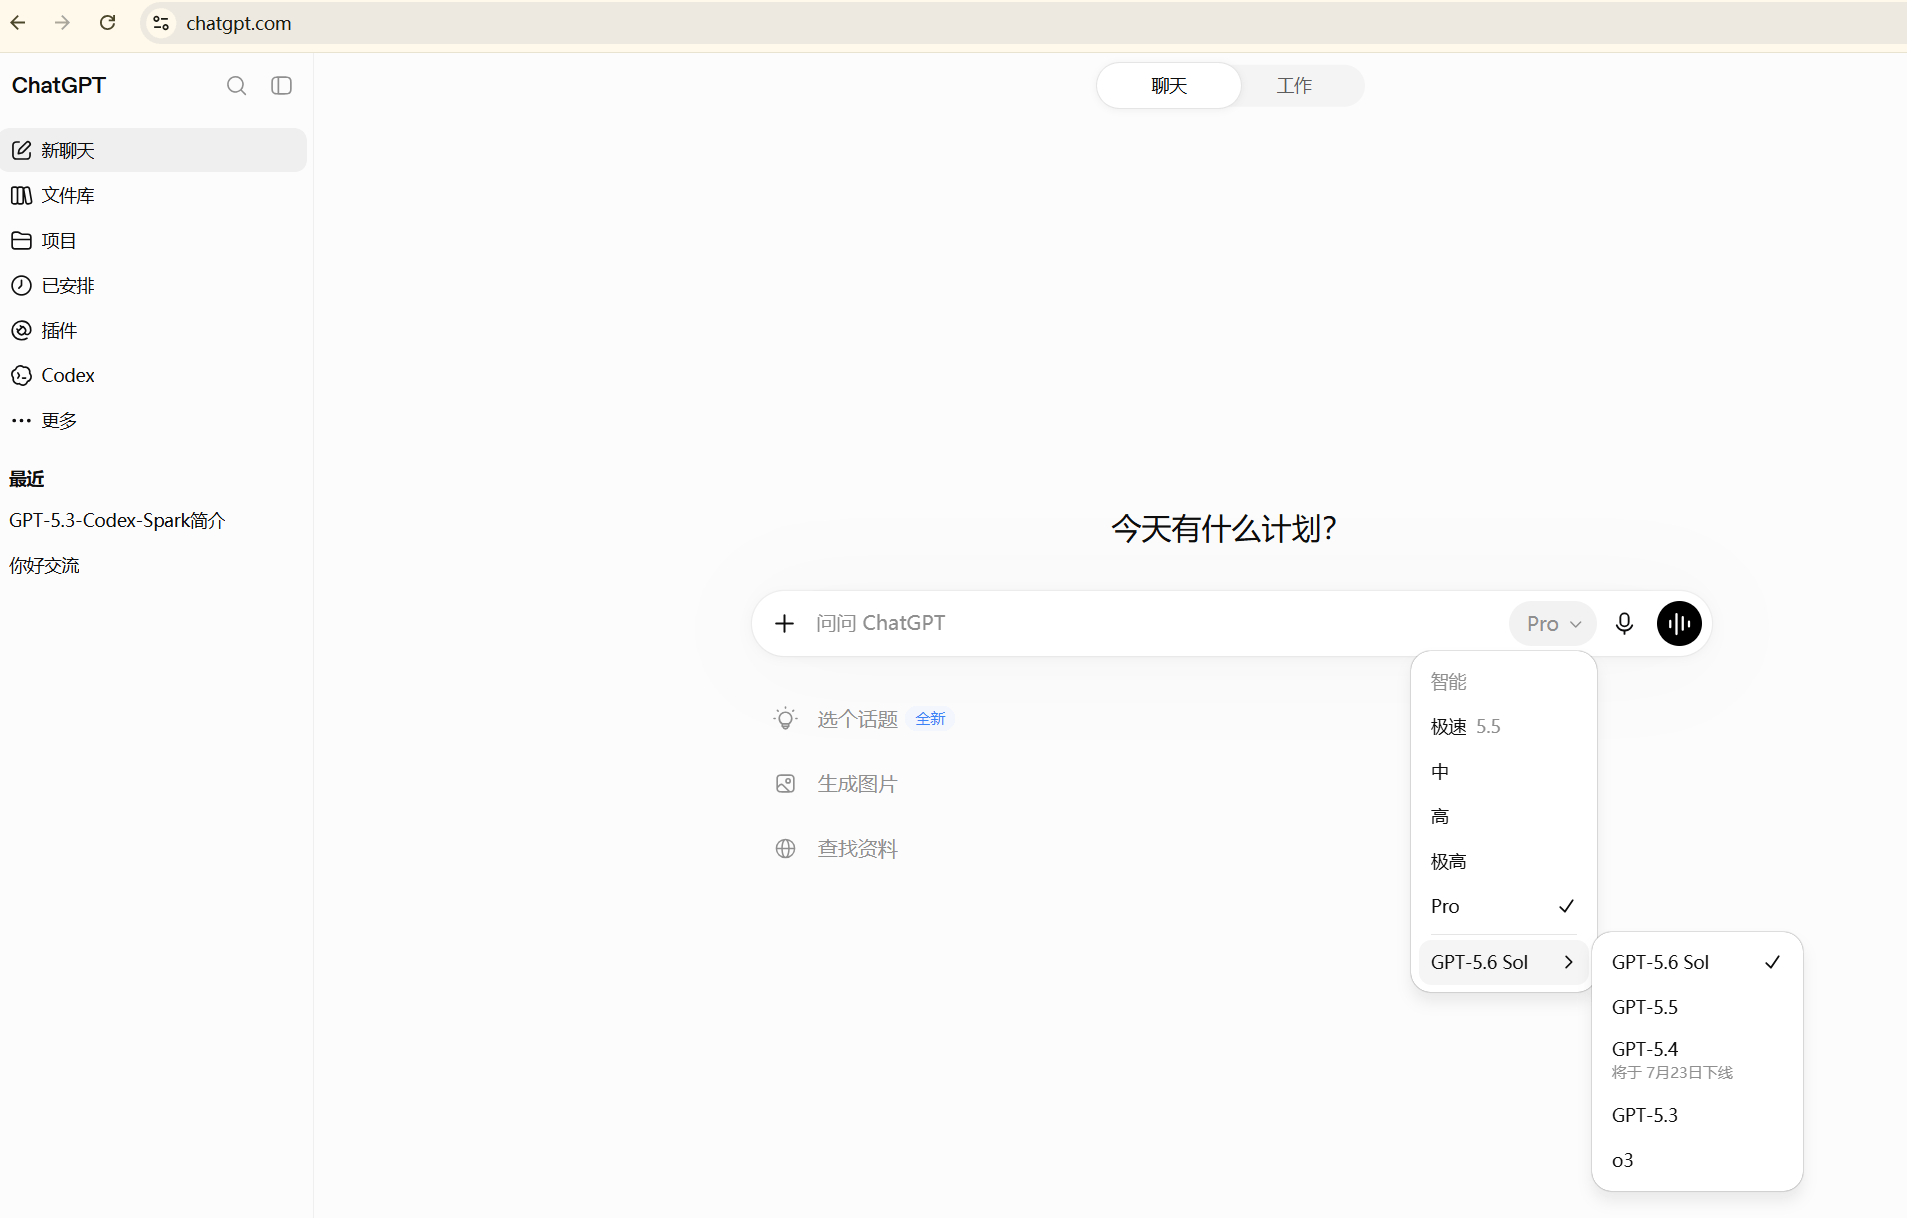Click the browser forward arrow
The height and width of the screenshot is (1218, 1907).
click(x=62, y=23)
